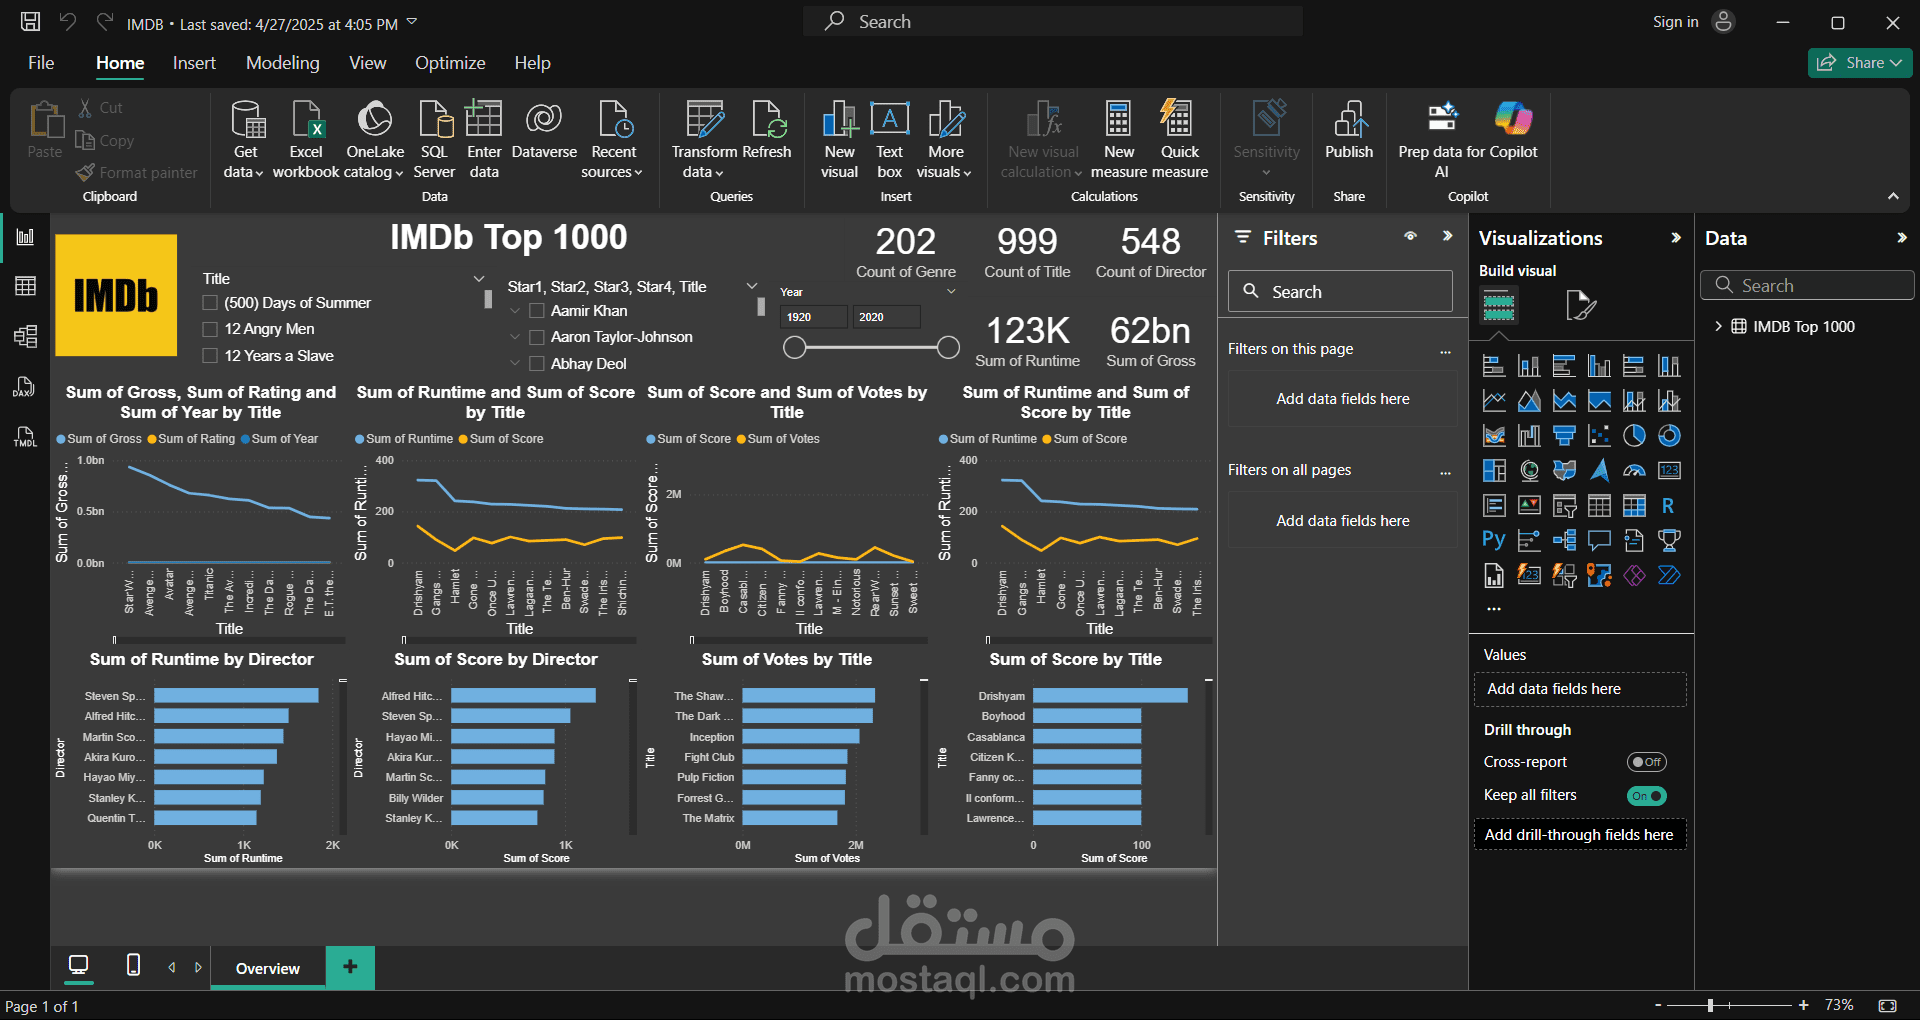Click the Save icon in title bar
The image size is (1920, 1020).
[31, 22]
